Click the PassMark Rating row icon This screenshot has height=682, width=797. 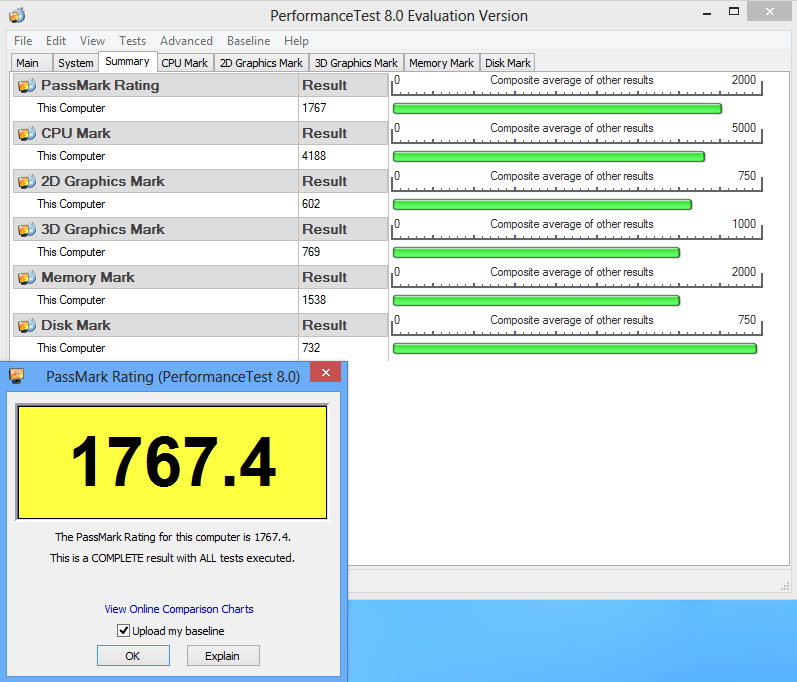[x=27, y=85]
